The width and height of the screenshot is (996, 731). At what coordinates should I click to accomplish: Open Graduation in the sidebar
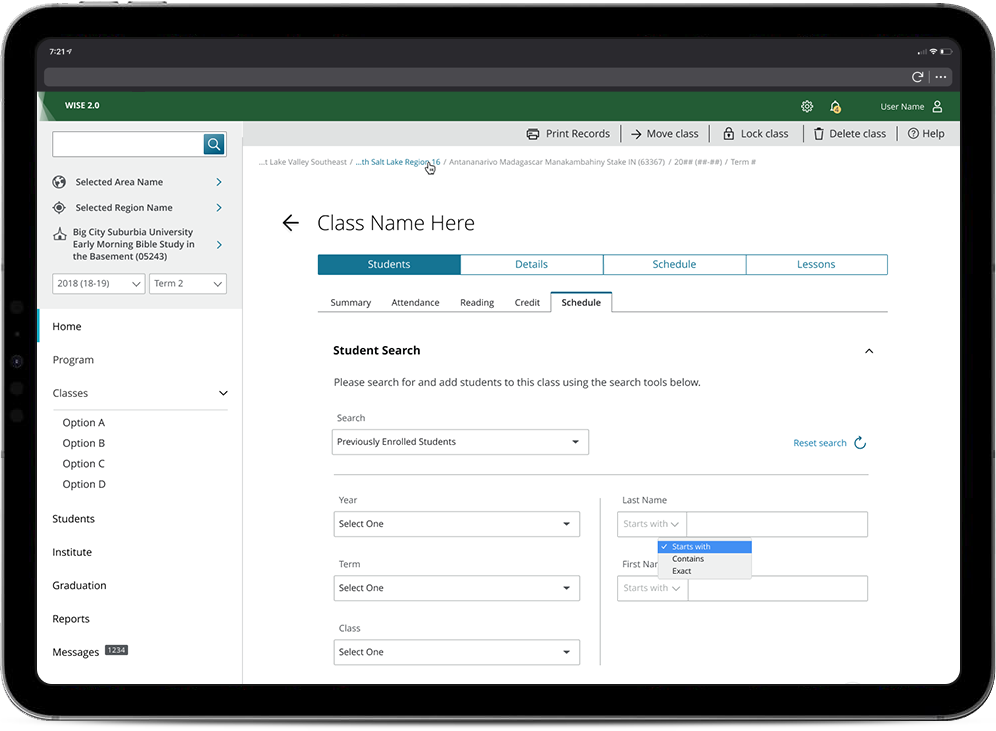point(79,586)
